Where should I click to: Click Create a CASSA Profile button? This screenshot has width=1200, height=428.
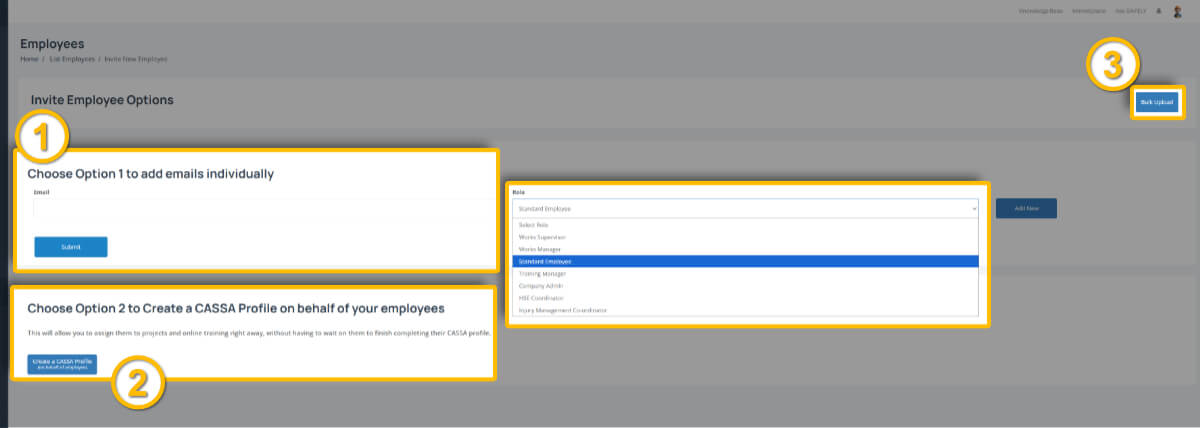62,364
